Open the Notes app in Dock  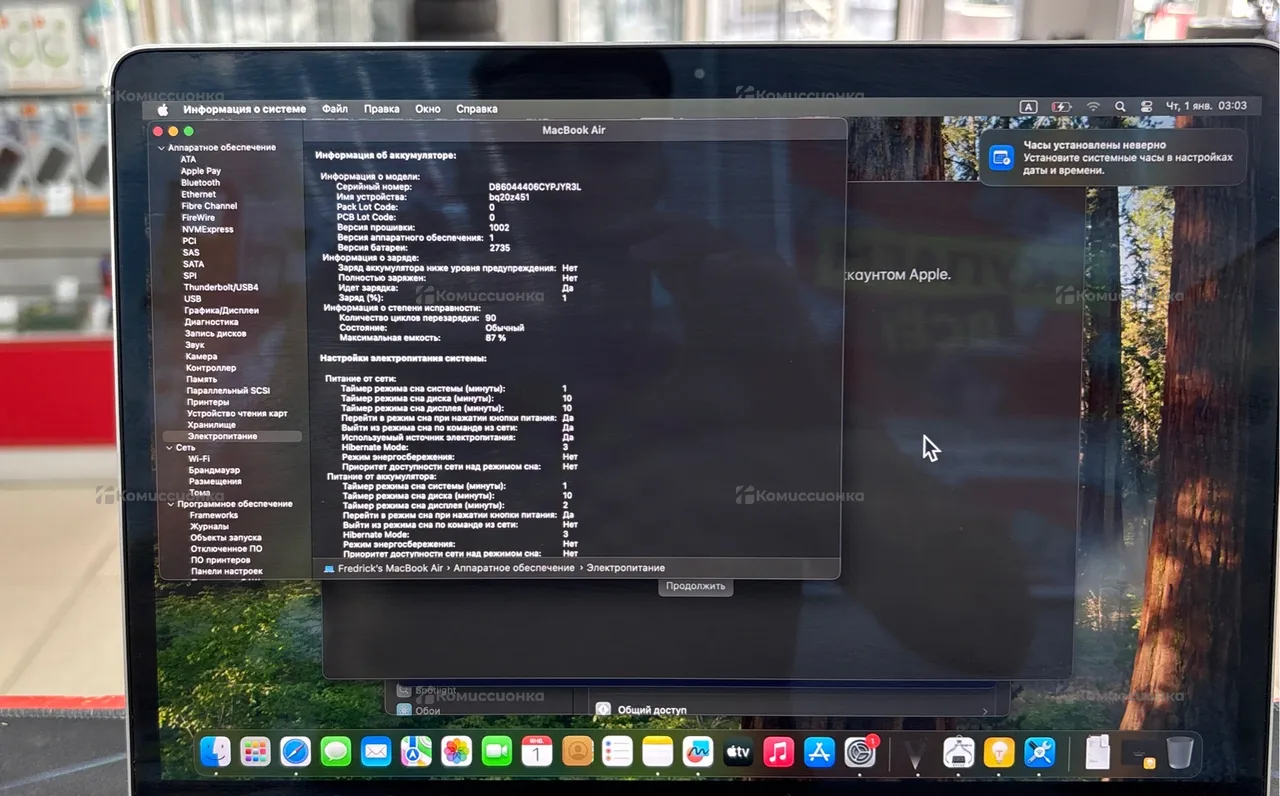[658, 751]
